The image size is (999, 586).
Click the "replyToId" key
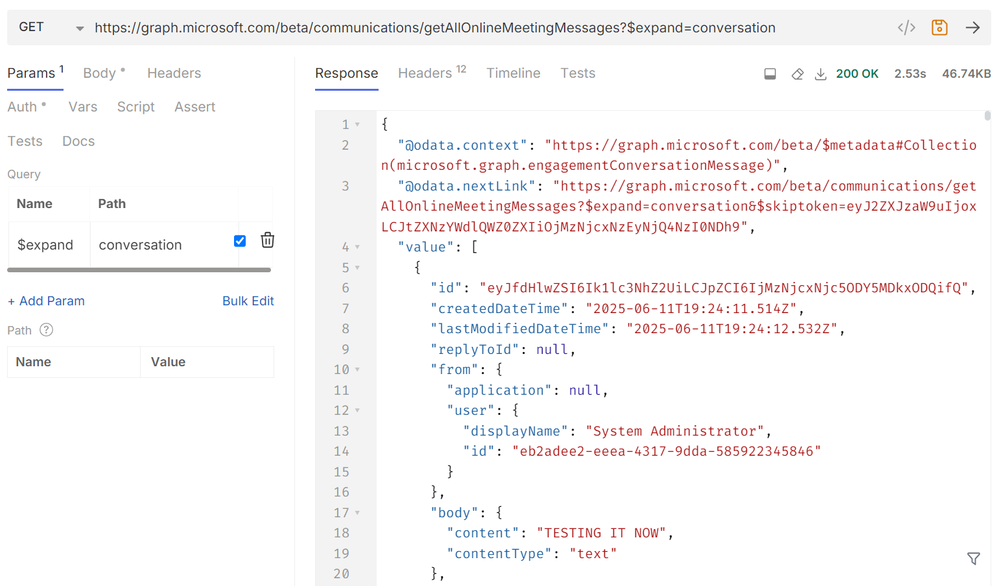475,350
